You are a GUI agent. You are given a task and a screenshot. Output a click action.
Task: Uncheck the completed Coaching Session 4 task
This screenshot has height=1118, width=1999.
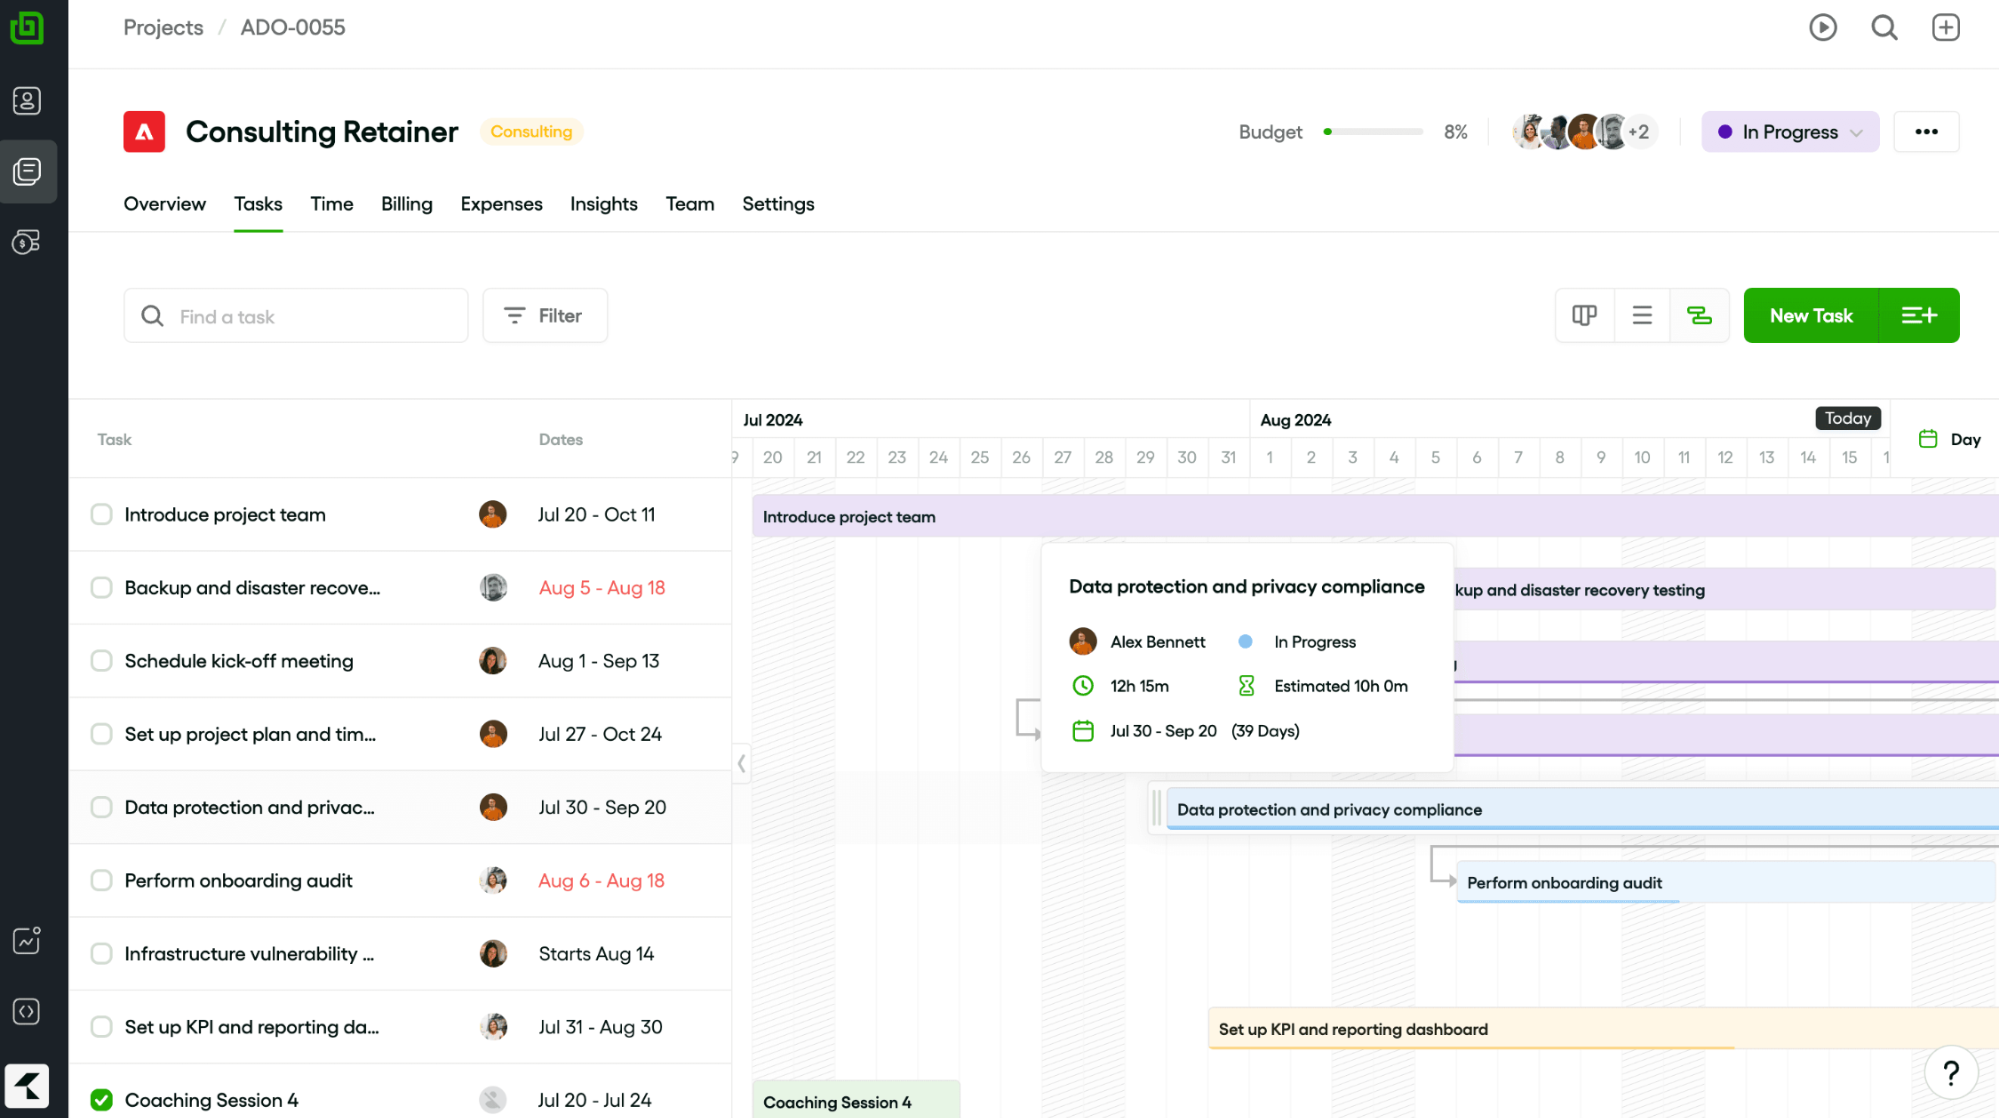pyautogui.click(x=101, y=1100)
